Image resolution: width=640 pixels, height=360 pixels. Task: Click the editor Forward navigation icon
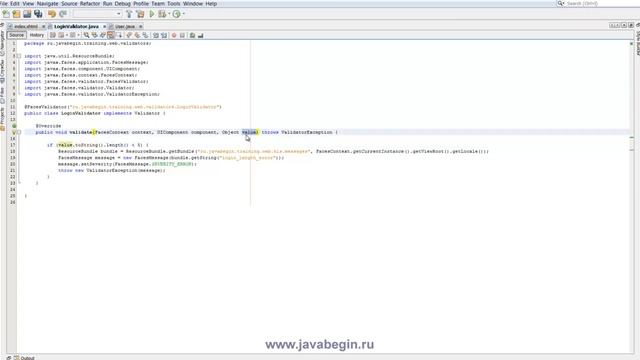click(73, 36)
